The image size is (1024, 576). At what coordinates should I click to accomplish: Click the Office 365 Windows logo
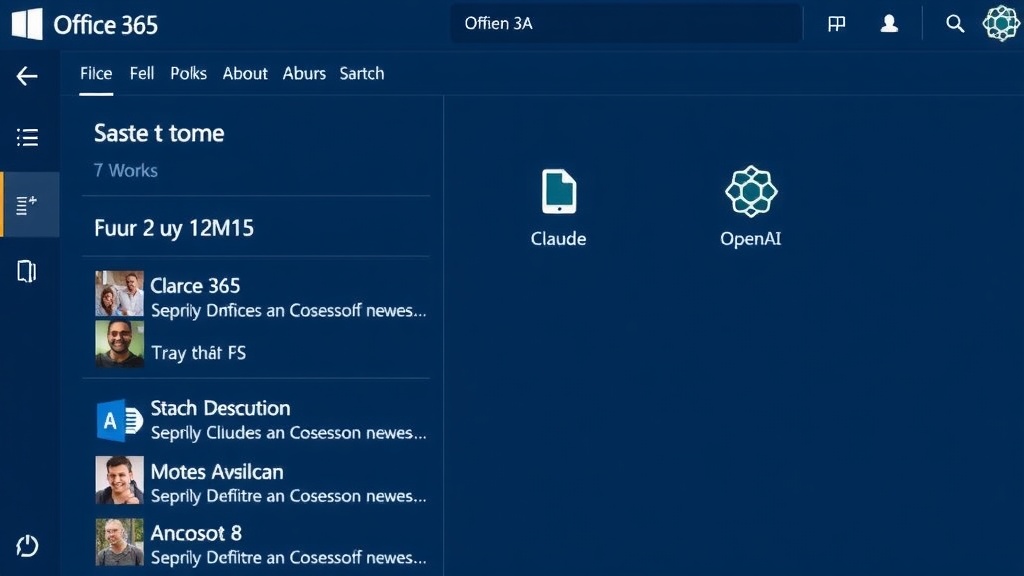point(27,24)
